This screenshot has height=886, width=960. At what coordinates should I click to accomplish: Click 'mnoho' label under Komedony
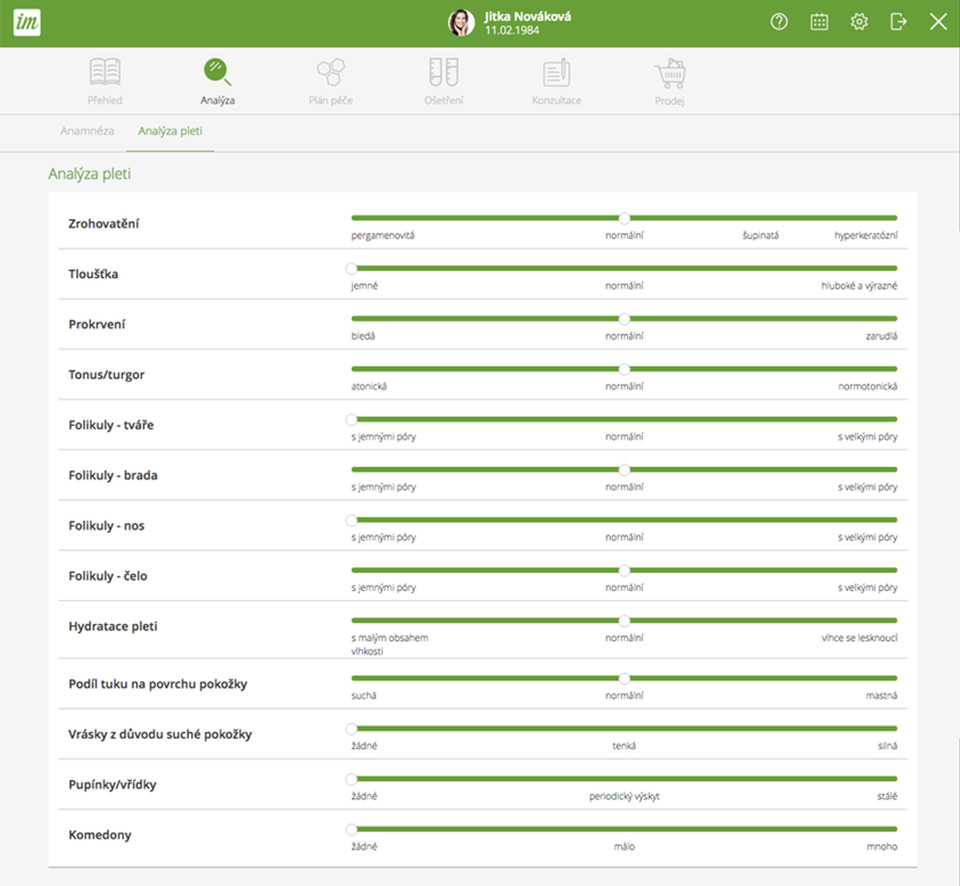(x=882, y=847)
